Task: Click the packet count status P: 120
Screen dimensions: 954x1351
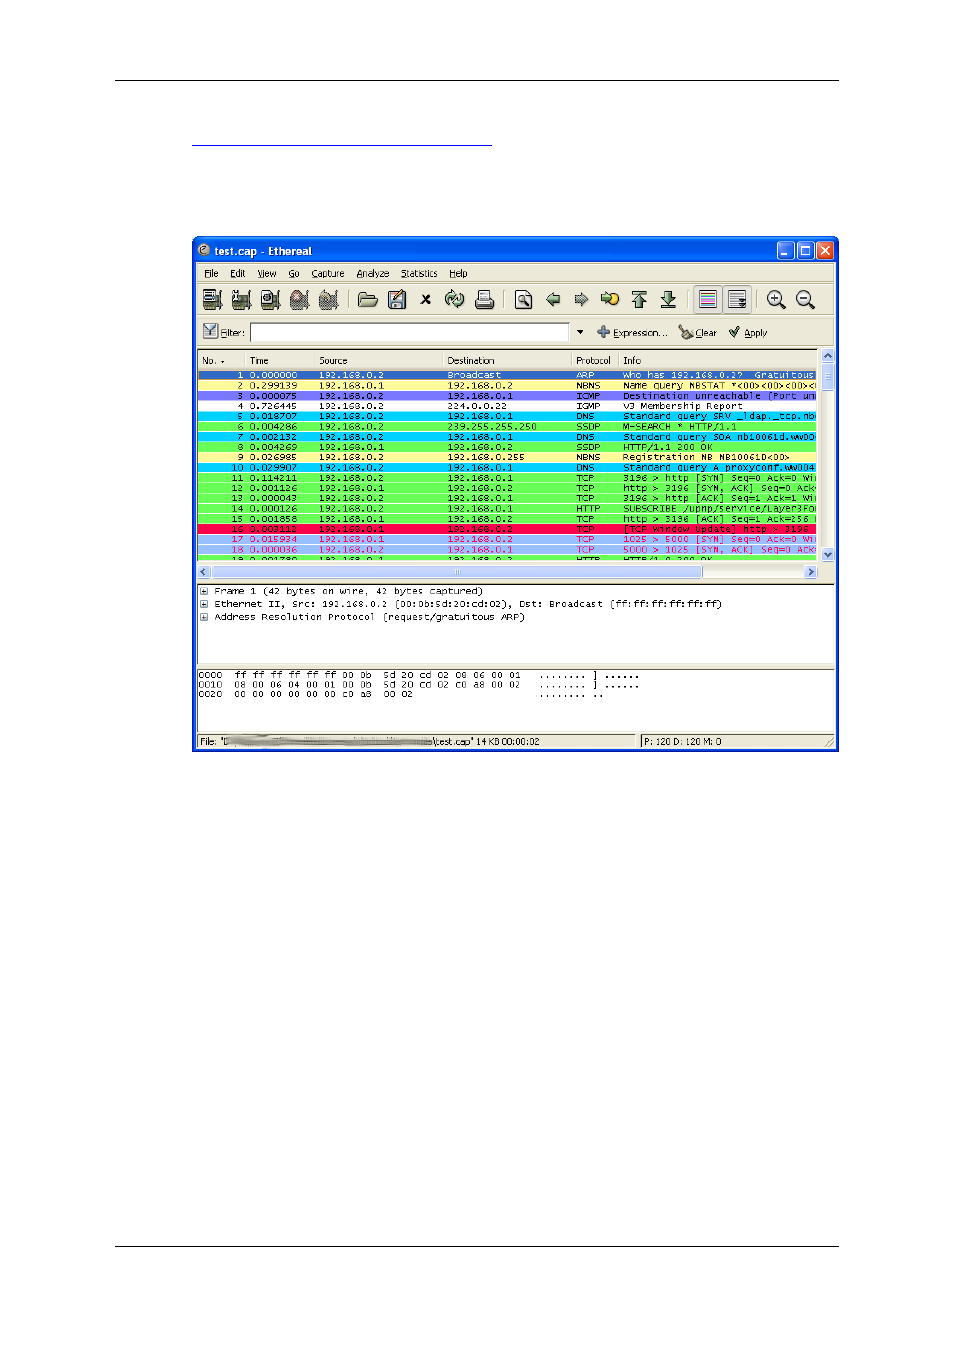Action: [x=682, y=742]
